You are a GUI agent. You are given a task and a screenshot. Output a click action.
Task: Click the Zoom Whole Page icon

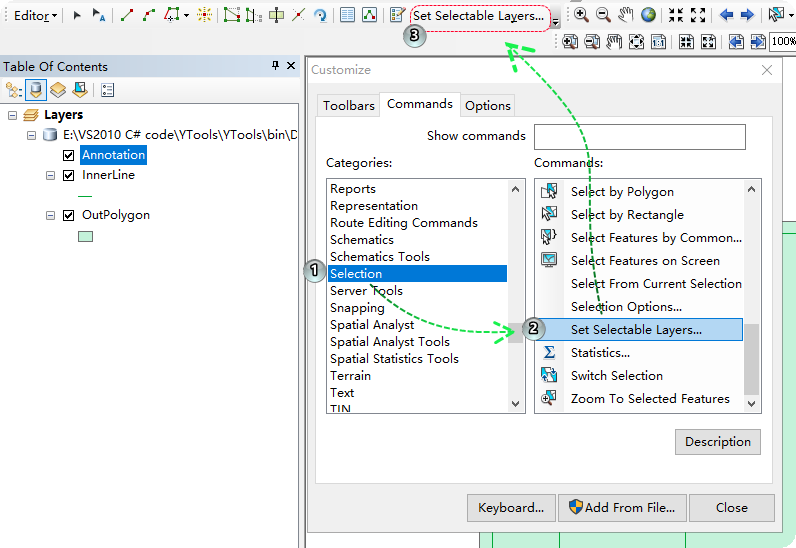coord(636,42)
